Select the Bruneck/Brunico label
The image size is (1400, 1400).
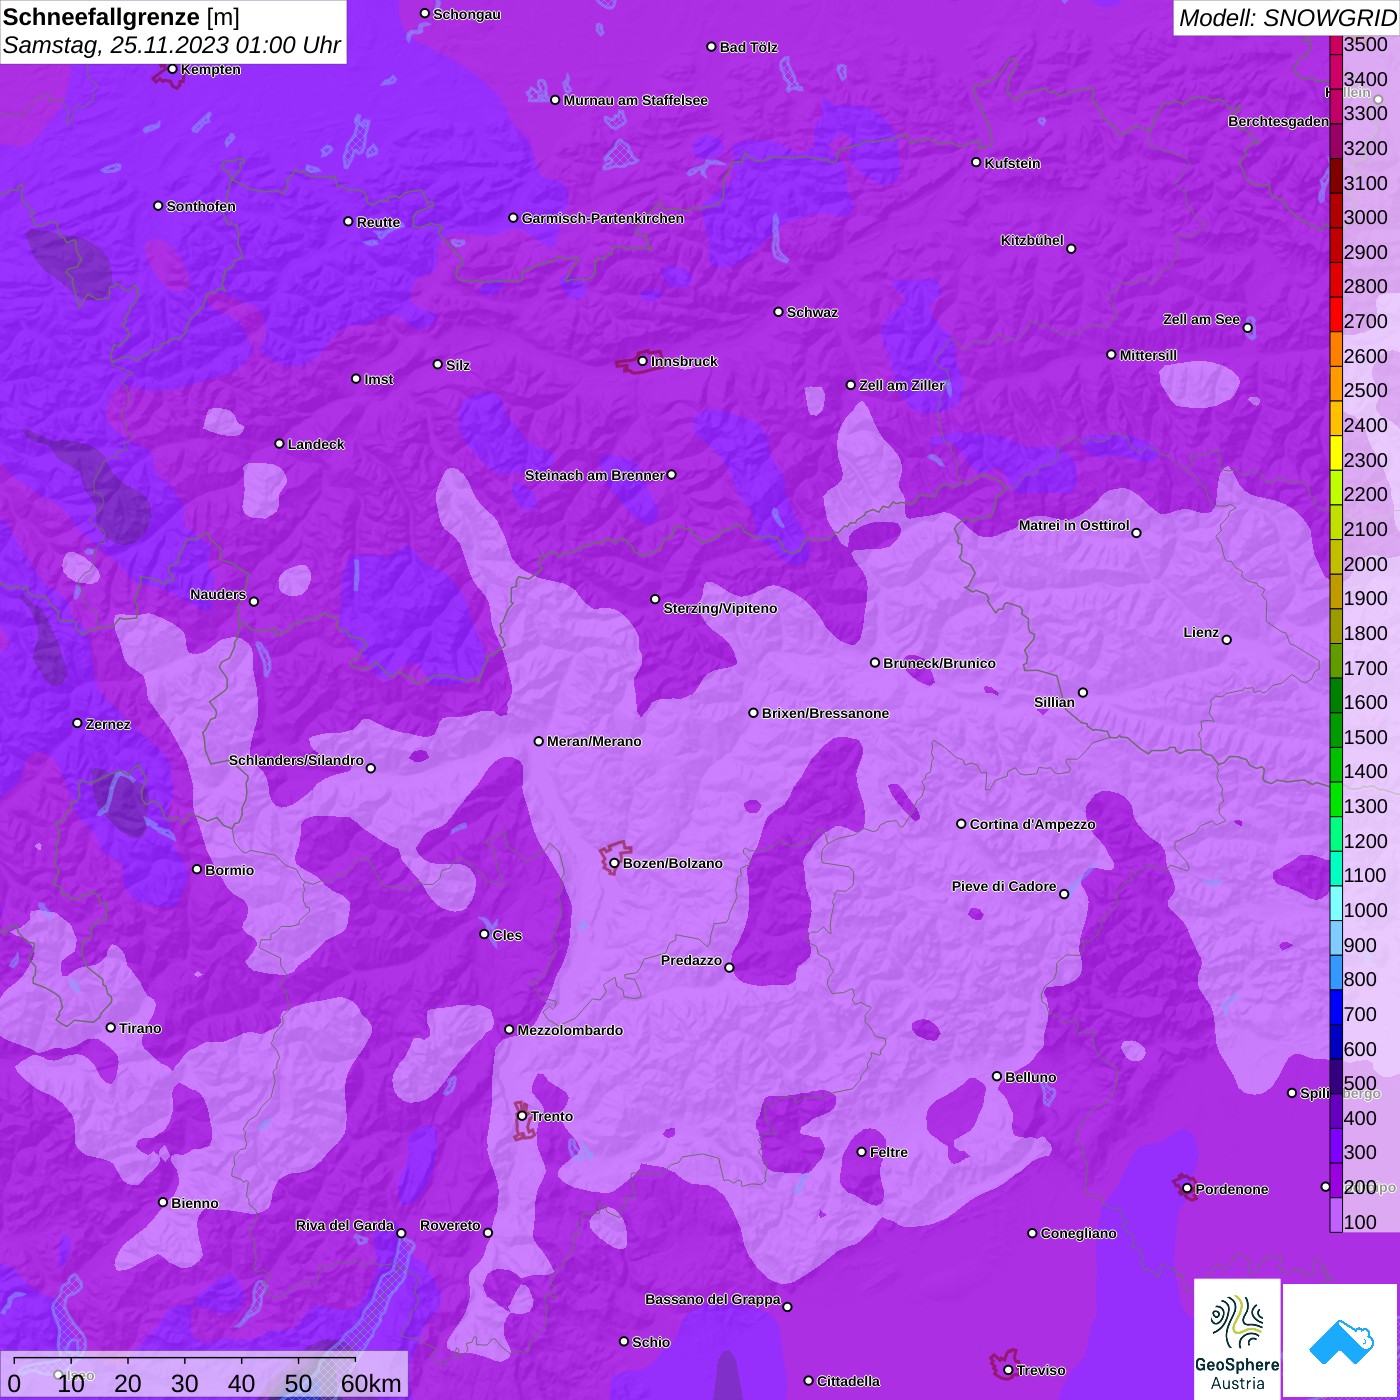click(939, 663)
